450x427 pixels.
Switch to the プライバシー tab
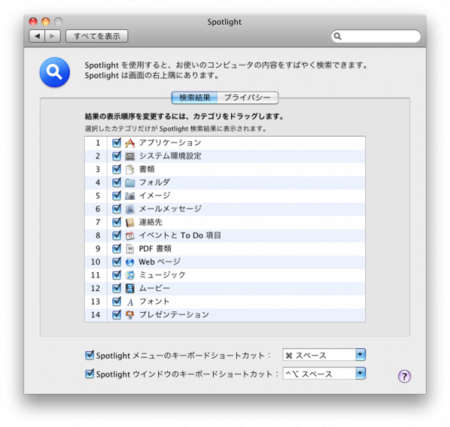[248, 98]
